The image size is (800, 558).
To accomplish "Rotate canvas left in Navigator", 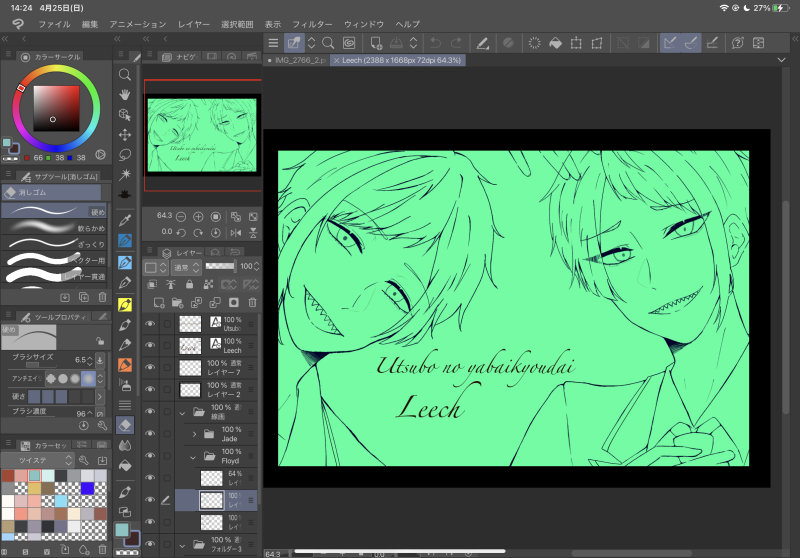I will [x=181, y=233].
